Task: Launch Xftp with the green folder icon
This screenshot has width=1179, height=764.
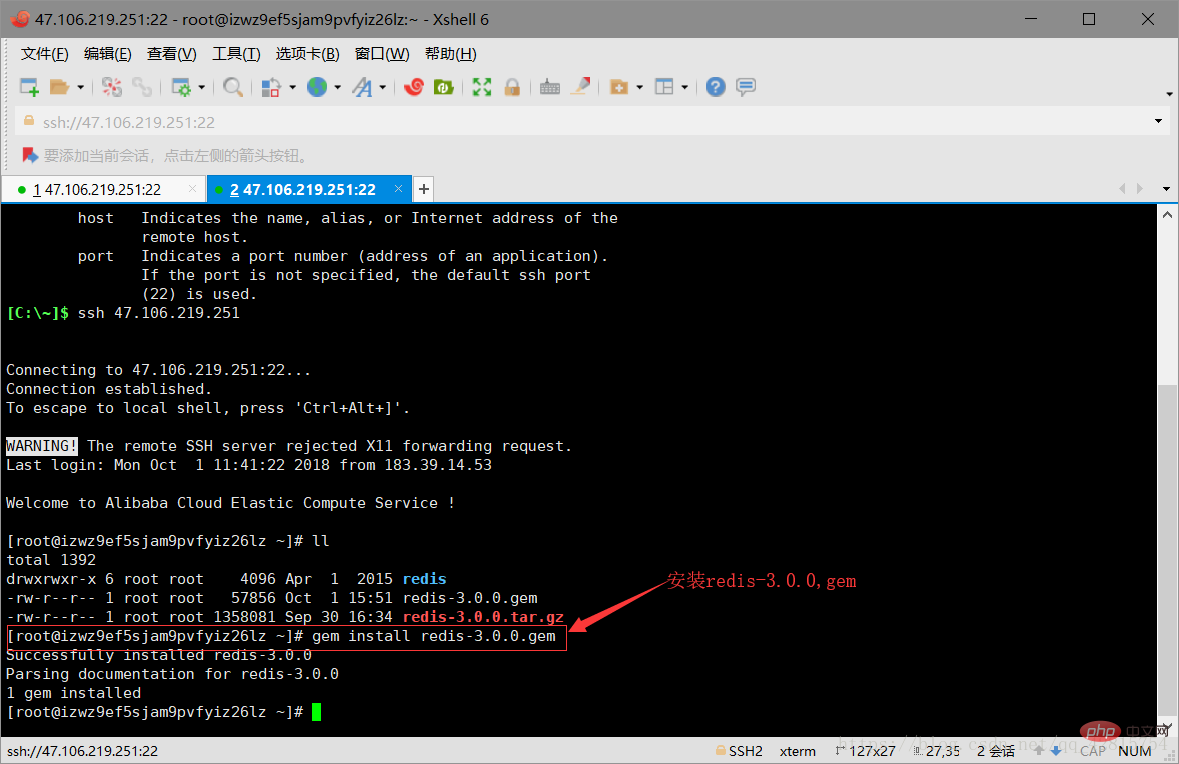Action: tap(444, 87)
